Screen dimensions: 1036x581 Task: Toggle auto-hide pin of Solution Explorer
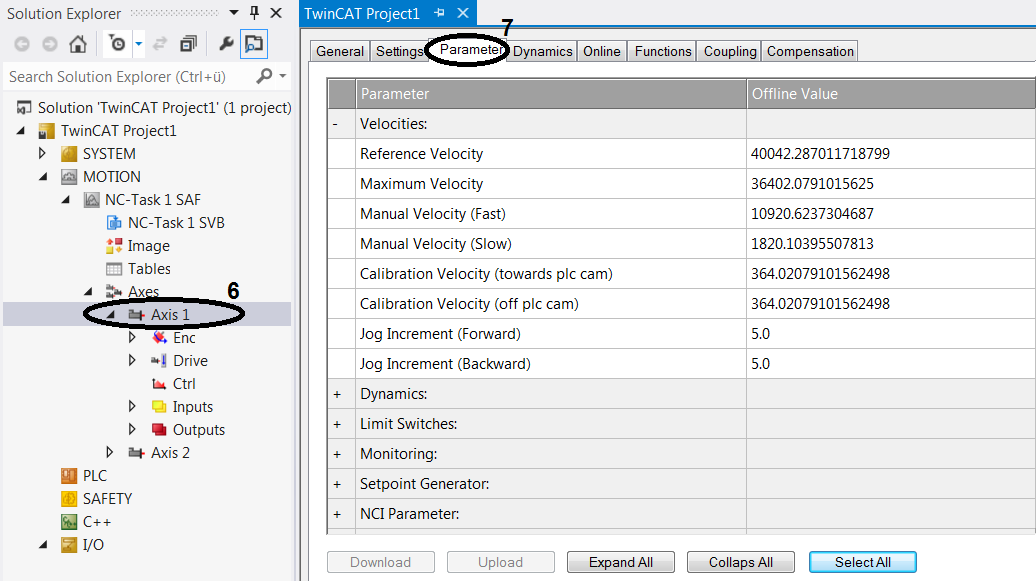pyautogui.click(x=254, y=13)
